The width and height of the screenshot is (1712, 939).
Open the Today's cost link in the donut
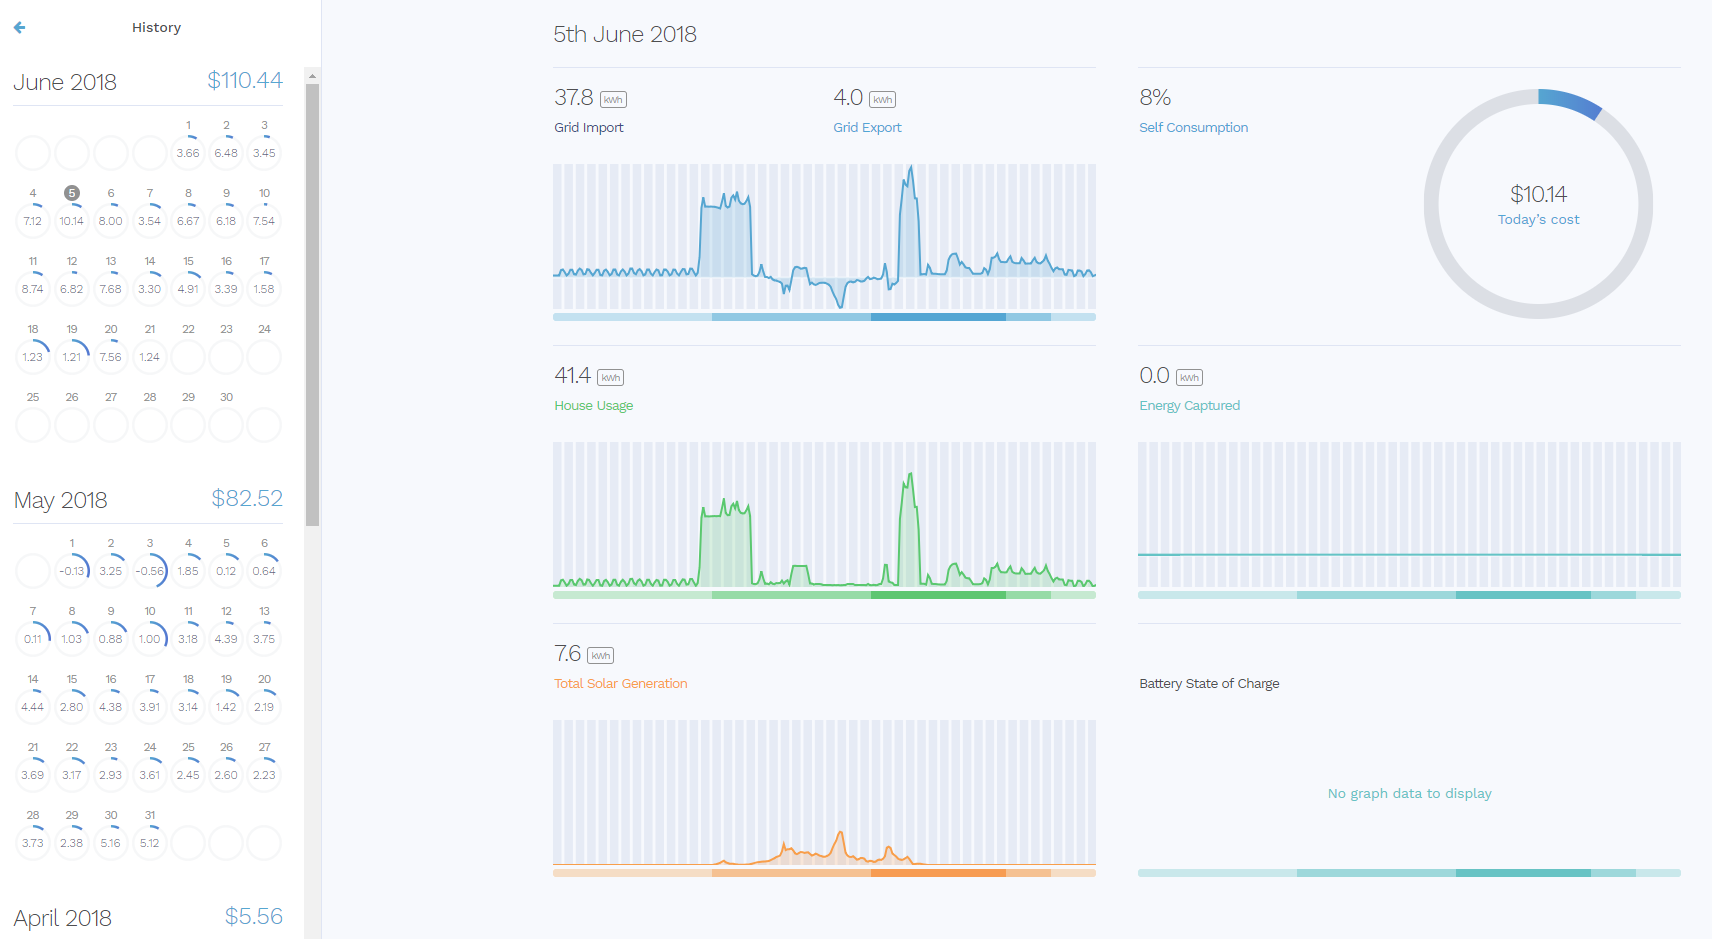(1538, 219)
